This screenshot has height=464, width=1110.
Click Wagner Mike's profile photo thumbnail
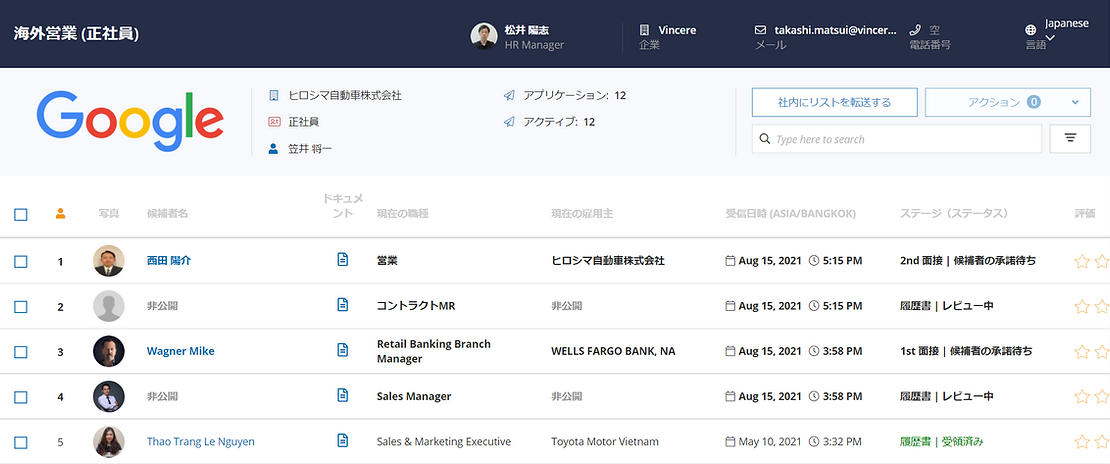[x=108, y=351]
